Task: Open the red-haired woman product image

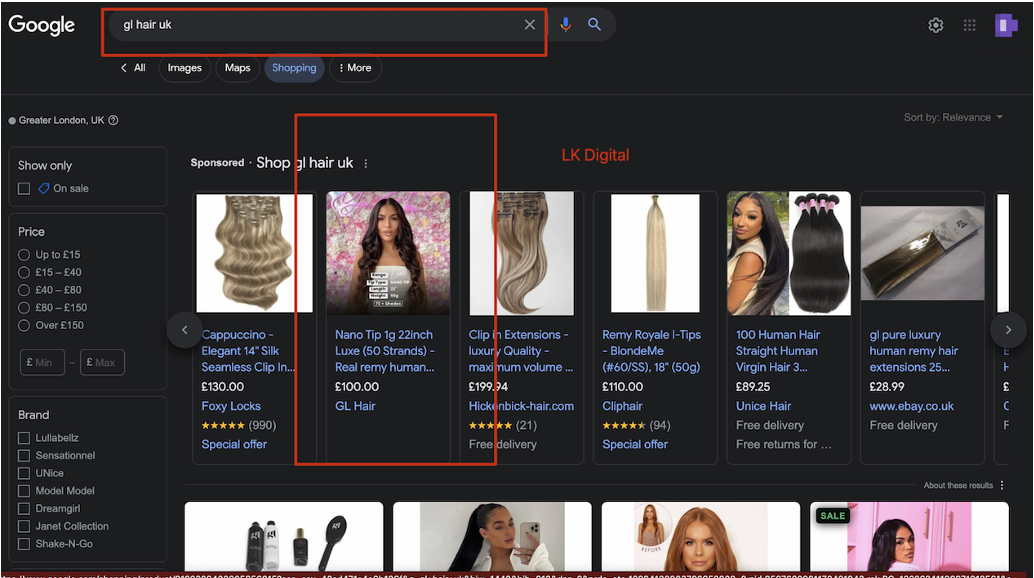Action: 701,536
